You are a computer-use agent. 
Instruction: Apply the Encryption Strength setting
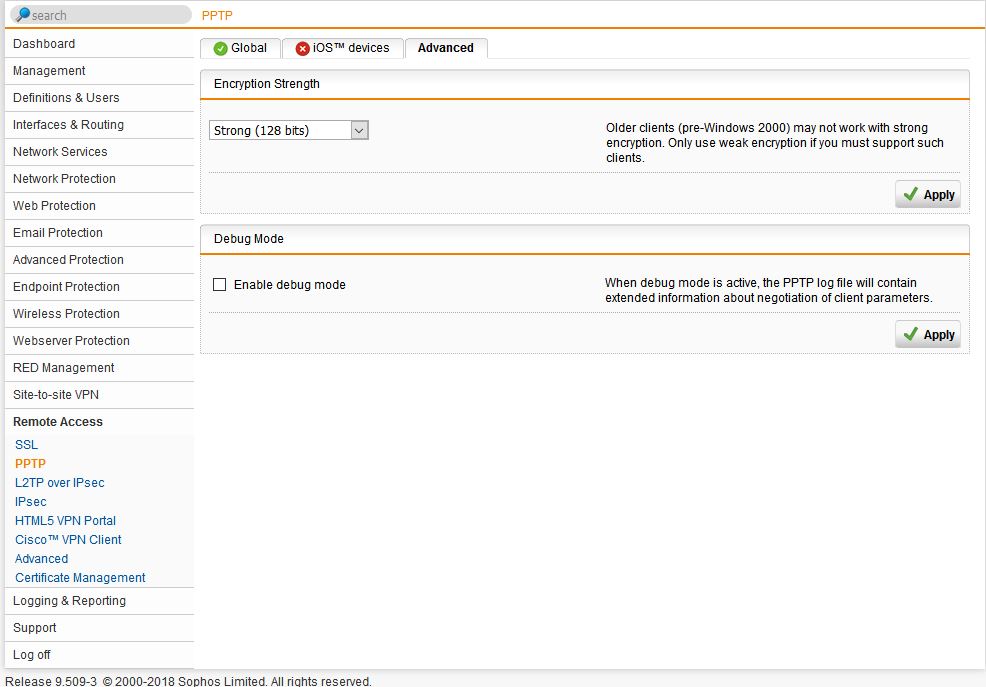click(928, 194)
